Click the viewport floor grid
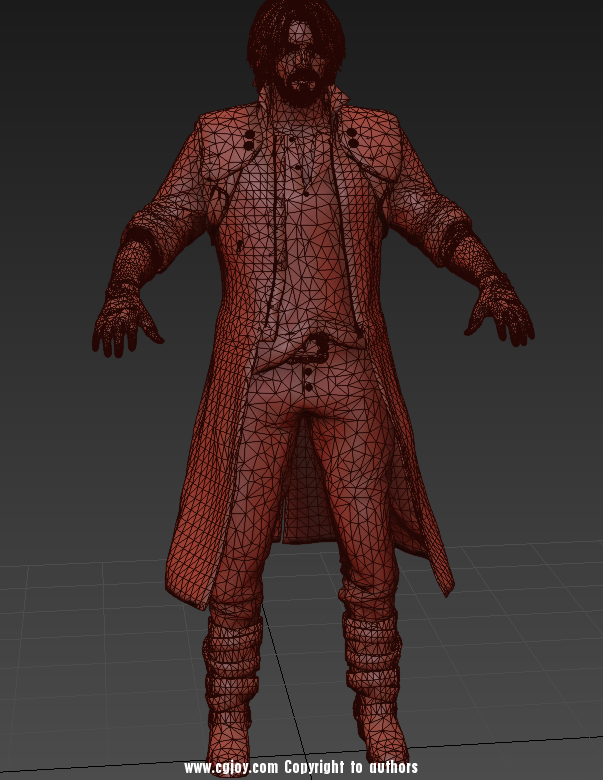The image size is (603, 780). (520, 620)
